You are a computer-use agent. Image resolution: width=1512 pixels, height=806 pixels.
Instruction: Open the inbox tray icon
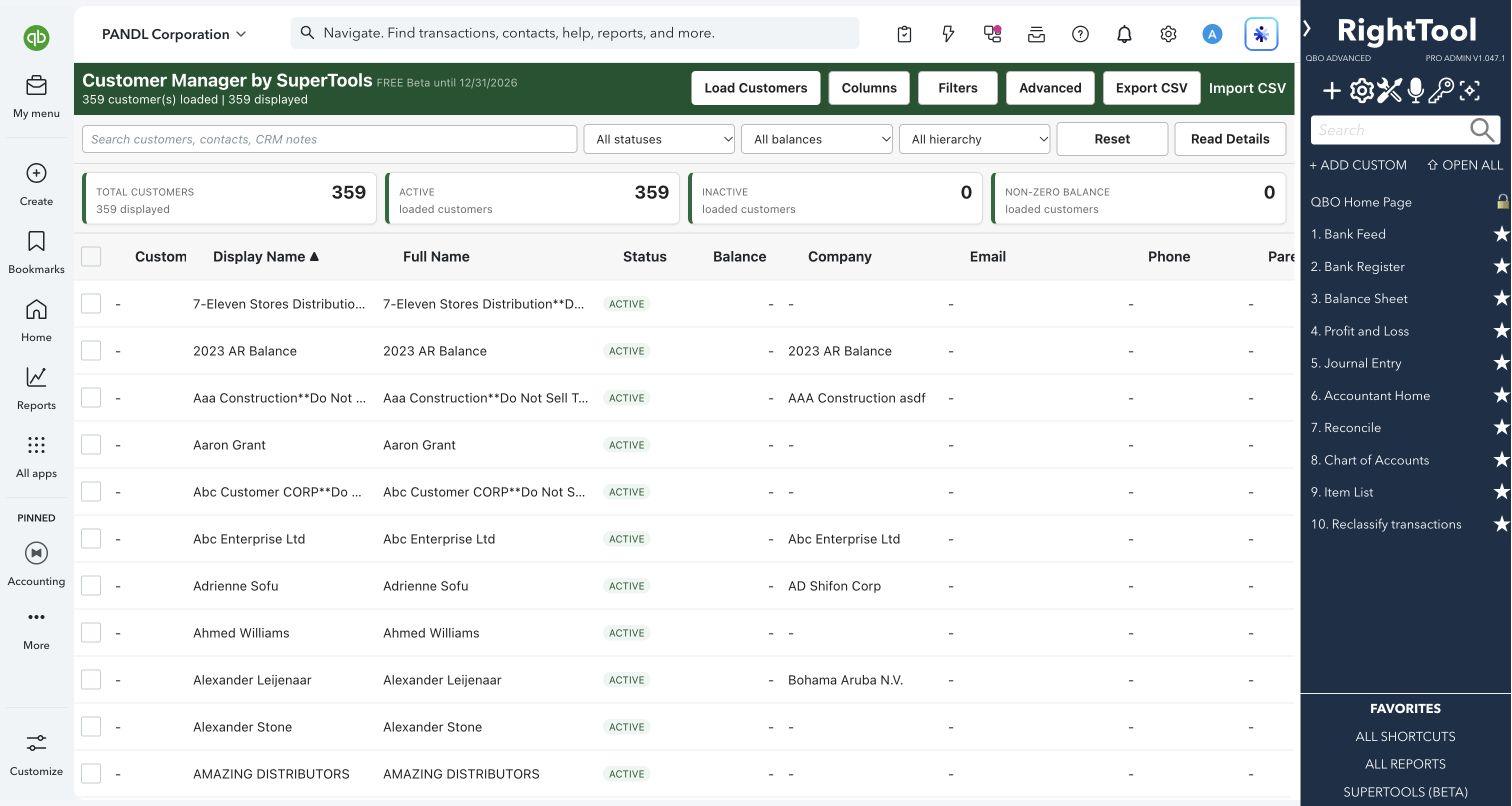[1036, 34]
